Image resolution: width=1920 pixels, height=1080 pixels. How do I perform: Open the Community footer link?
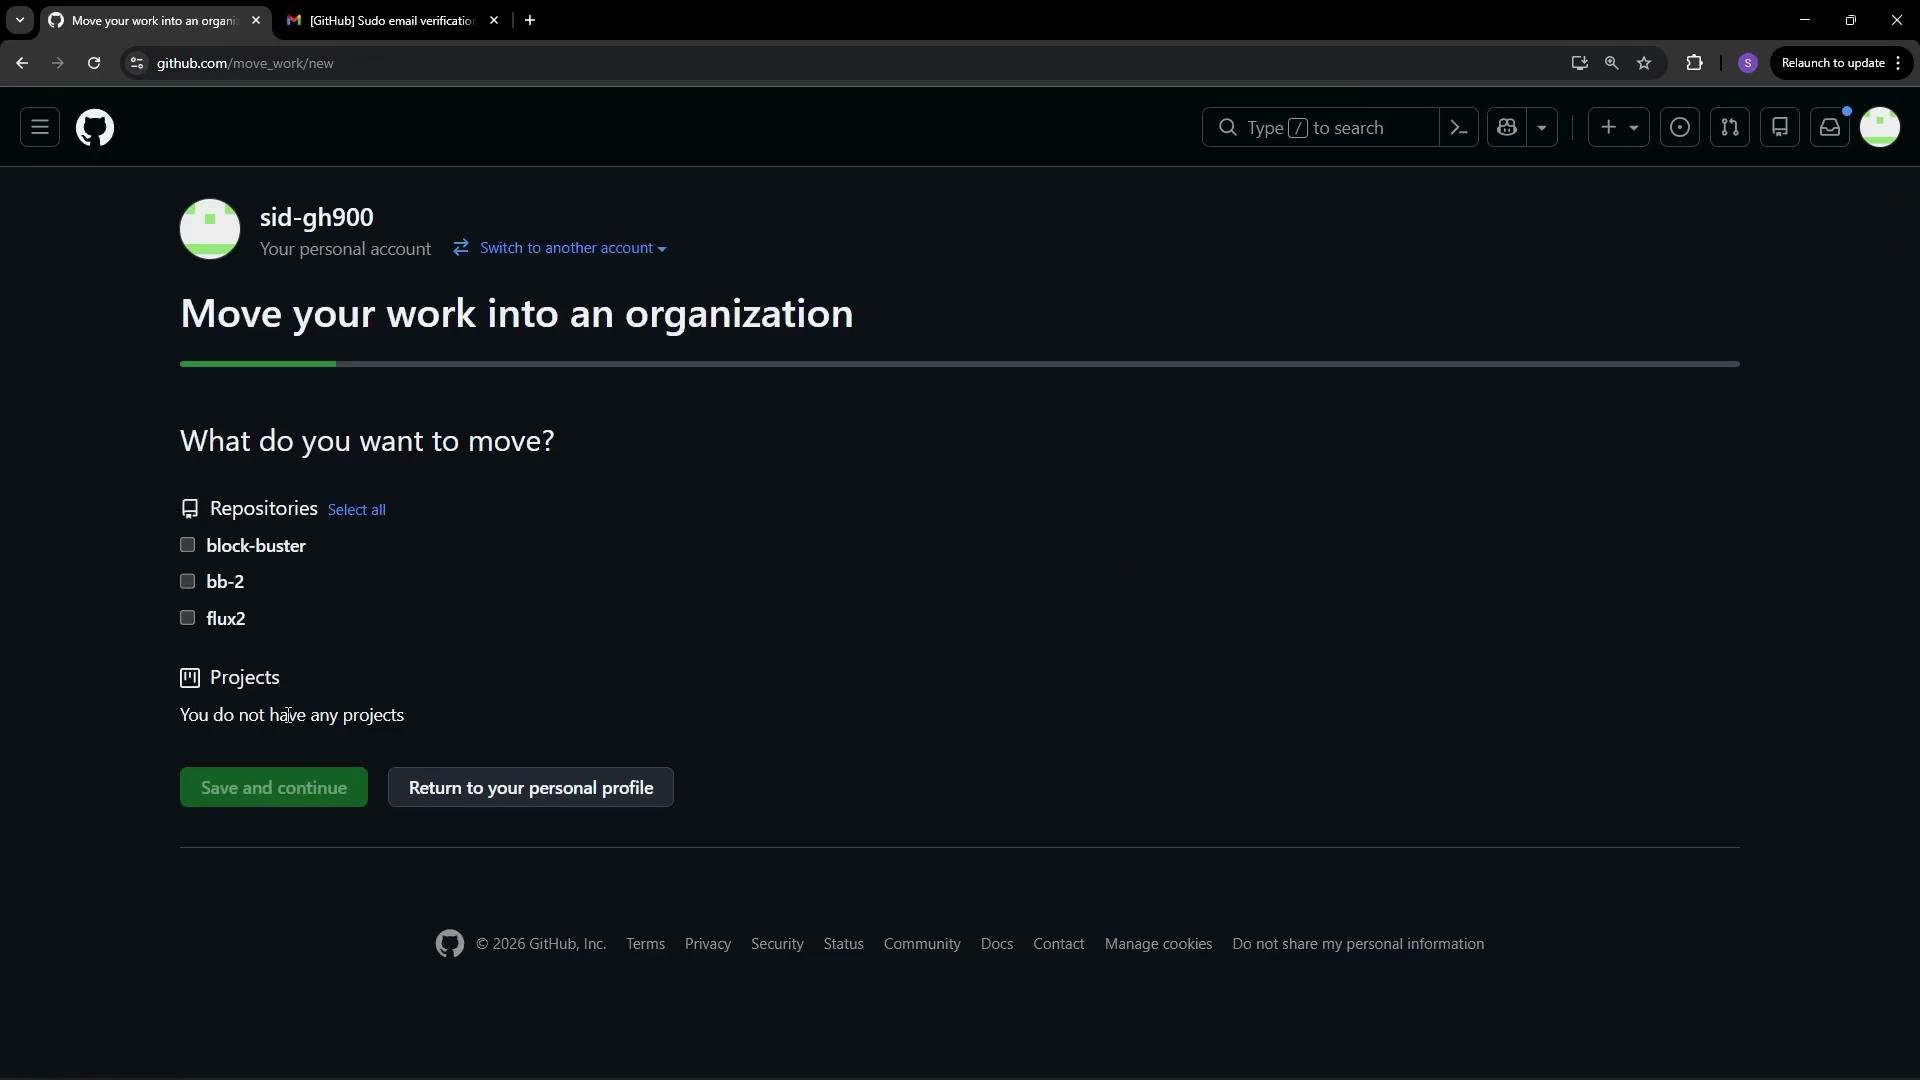[922, 944]
